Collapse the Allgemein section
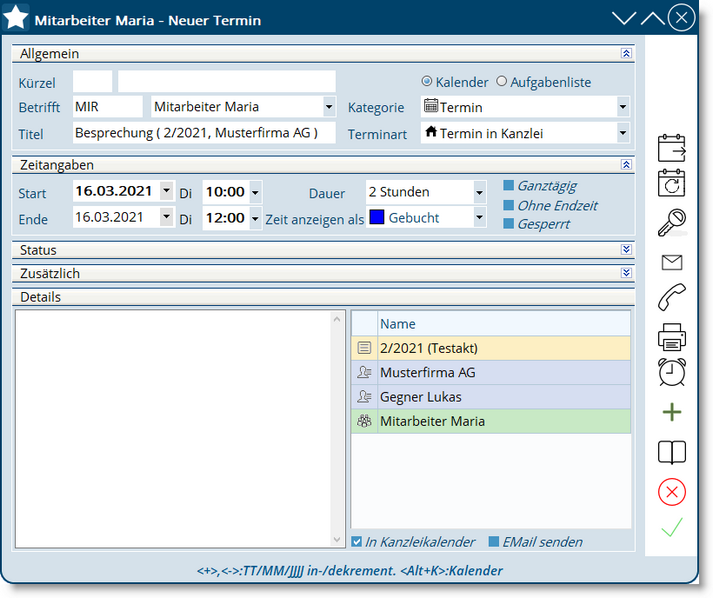The height and width of the screenshot is (598, 713). [626, 53]
